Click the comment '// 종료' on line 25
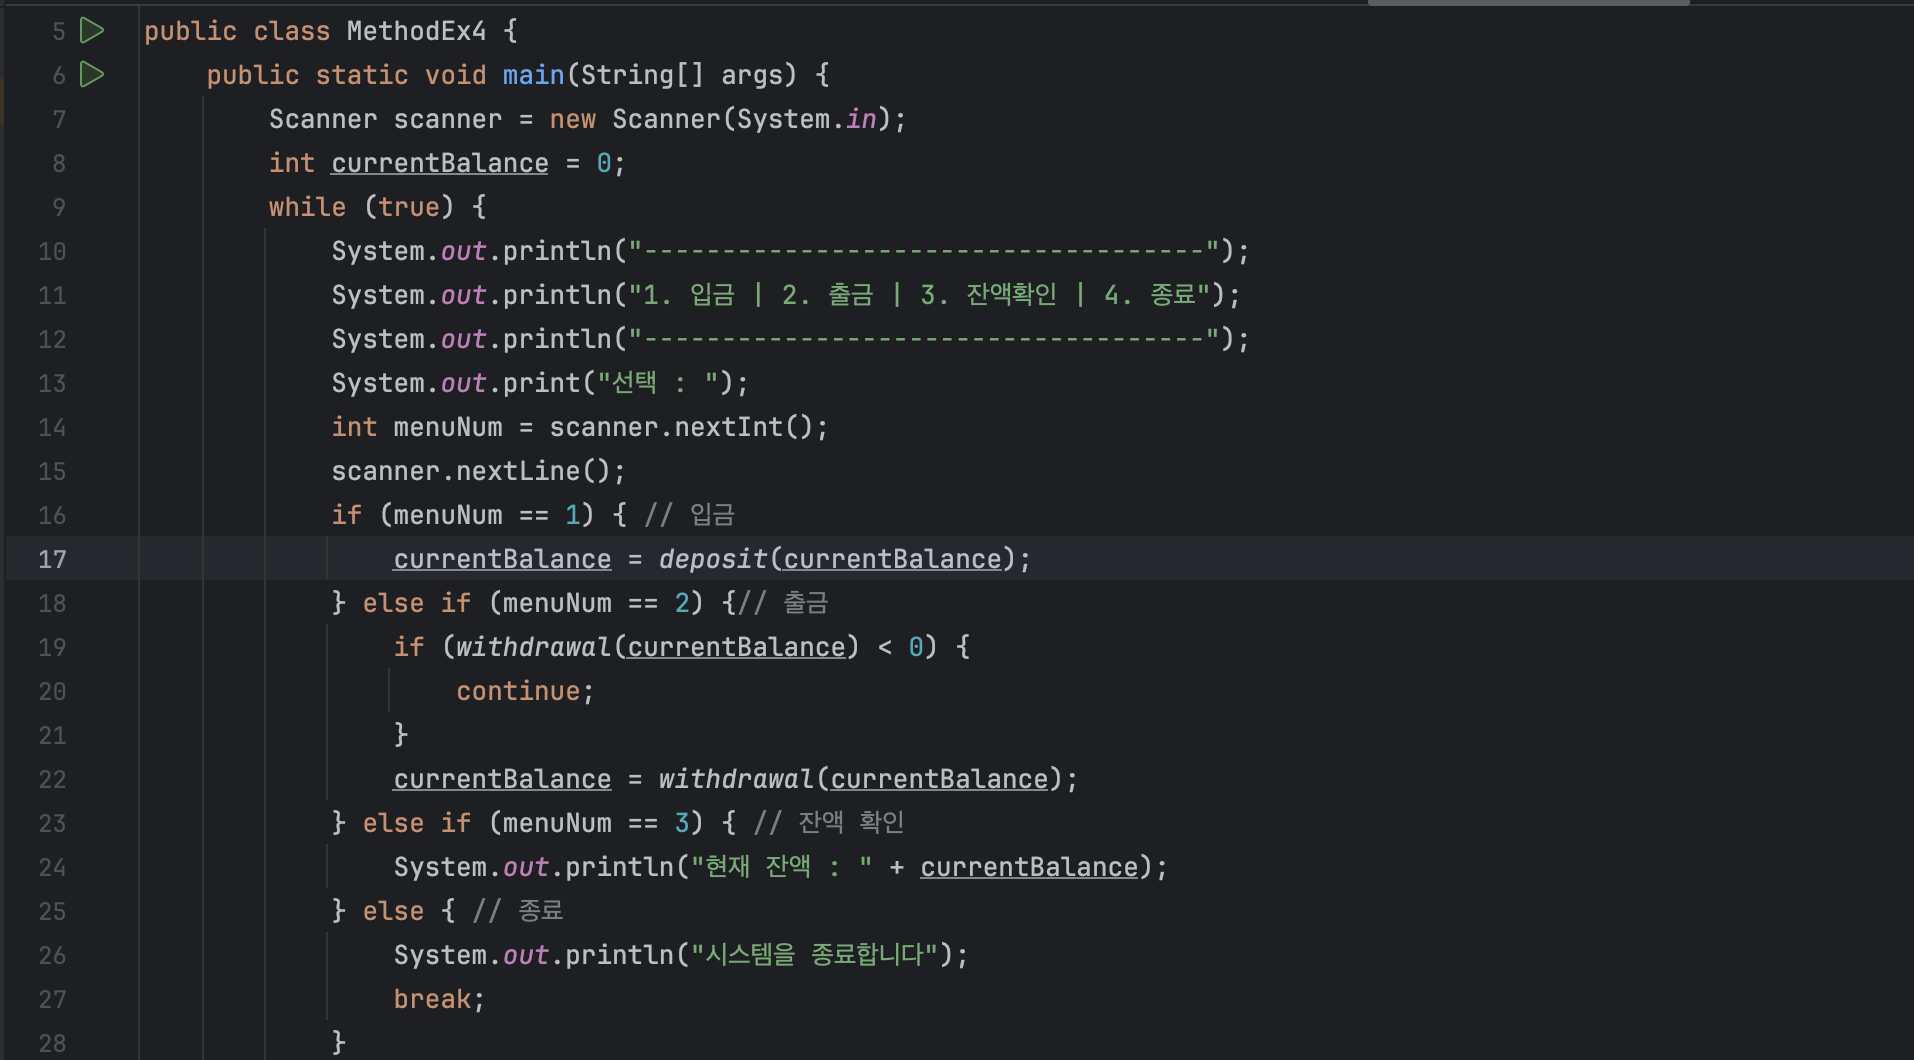Viewport: 1914px width, 1060px height. click(518, 911)
